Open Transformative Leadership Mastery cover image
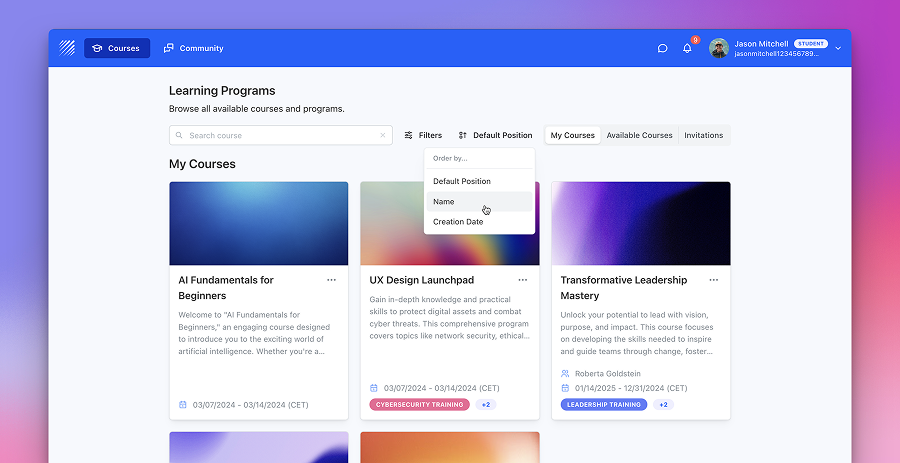Screen dimensions: 900x463 coord(641,223)
